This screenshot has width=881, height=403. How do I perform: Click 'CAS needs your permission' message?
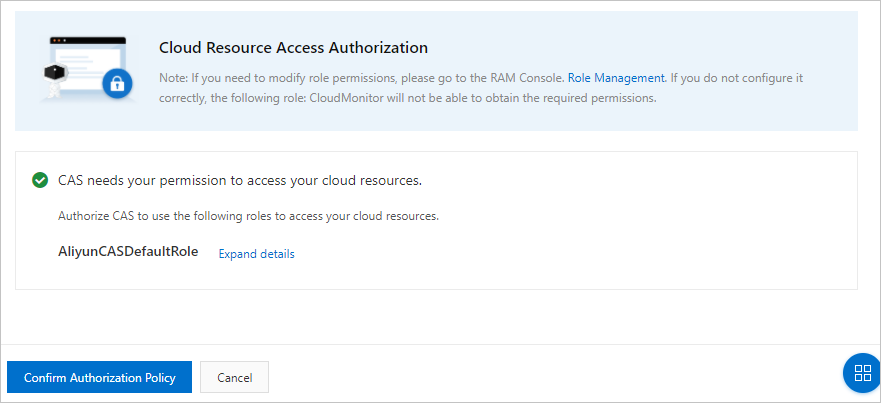240,181
